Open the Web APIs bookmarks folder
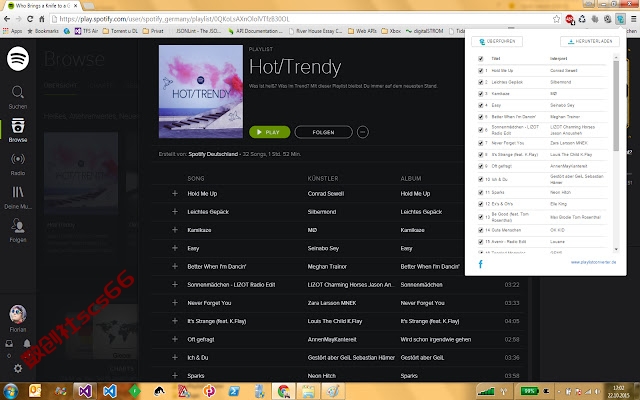Viewport: 640px width, 400px height. (362, 31)
